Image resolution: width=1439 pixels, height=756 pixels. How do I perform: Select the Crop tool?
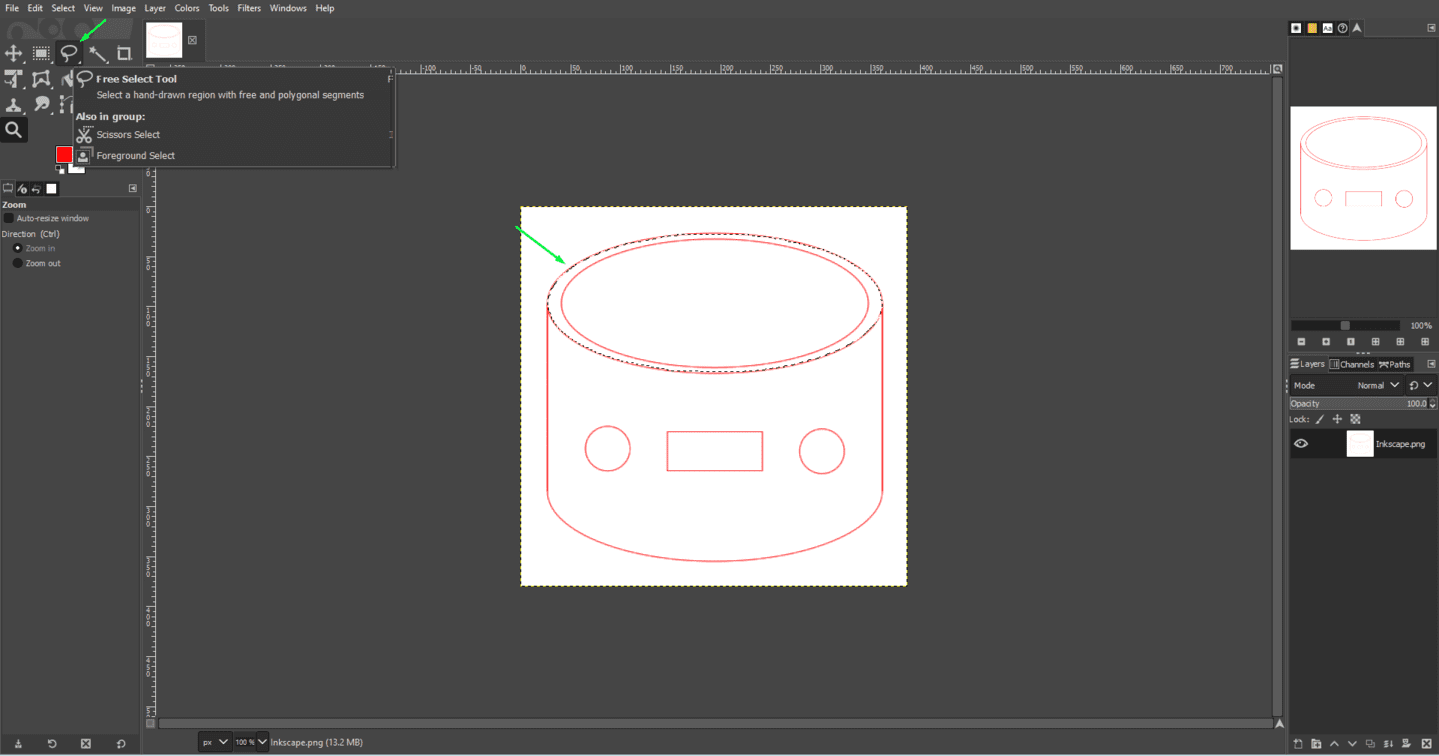click(124, 53)
